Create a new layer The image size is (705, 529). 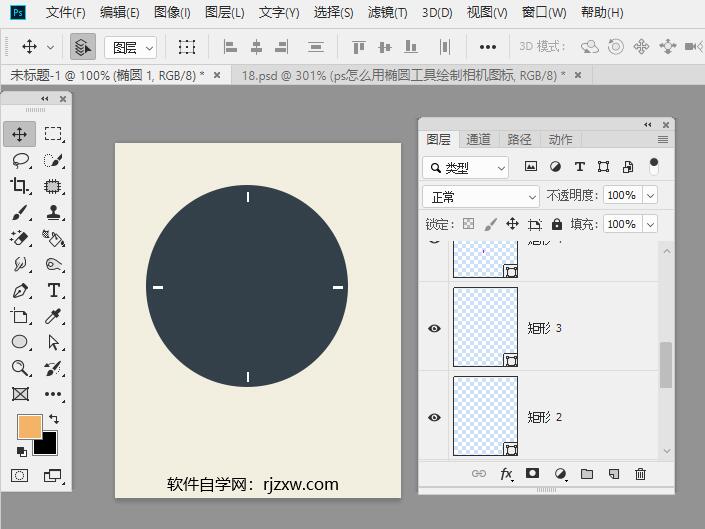pos(614,474)
